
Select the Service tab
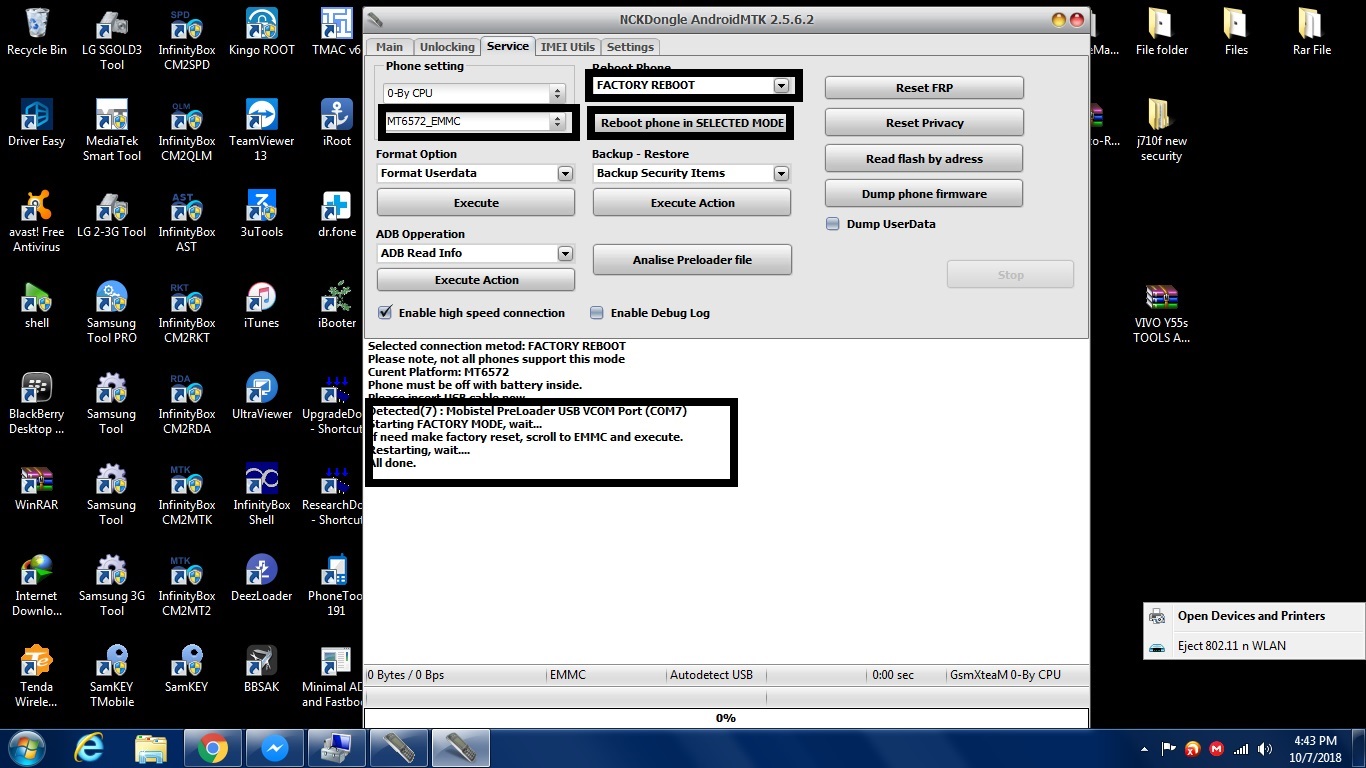(x=508, y=46)
